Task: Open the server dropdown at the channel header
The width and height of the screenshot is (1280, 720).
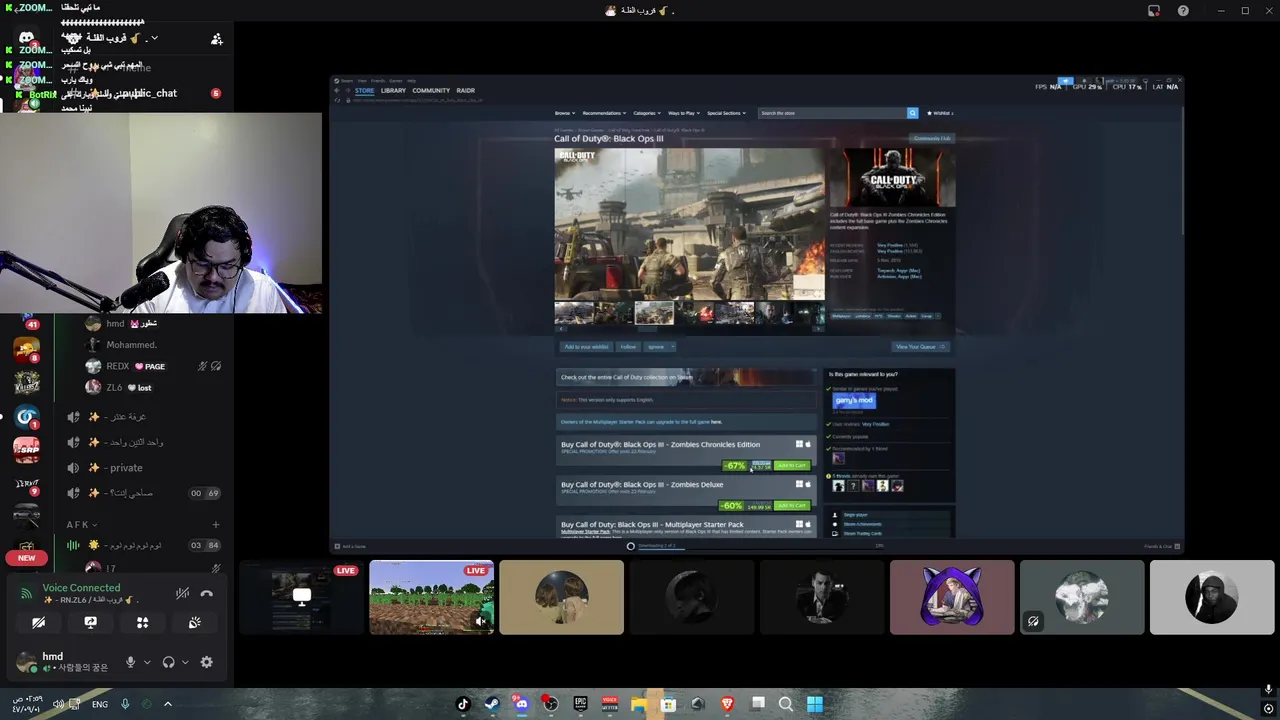Action: point(154,38)
